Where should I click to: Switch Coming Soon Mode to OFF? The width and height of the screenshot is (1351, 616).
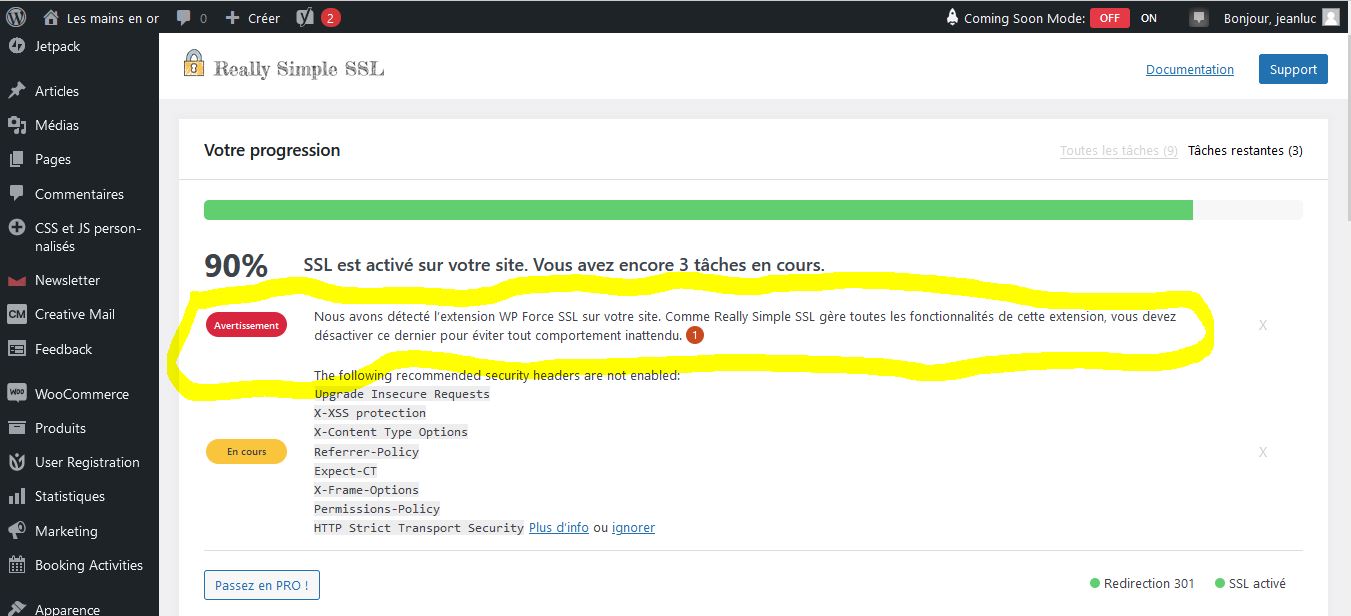pos(1109,18)
